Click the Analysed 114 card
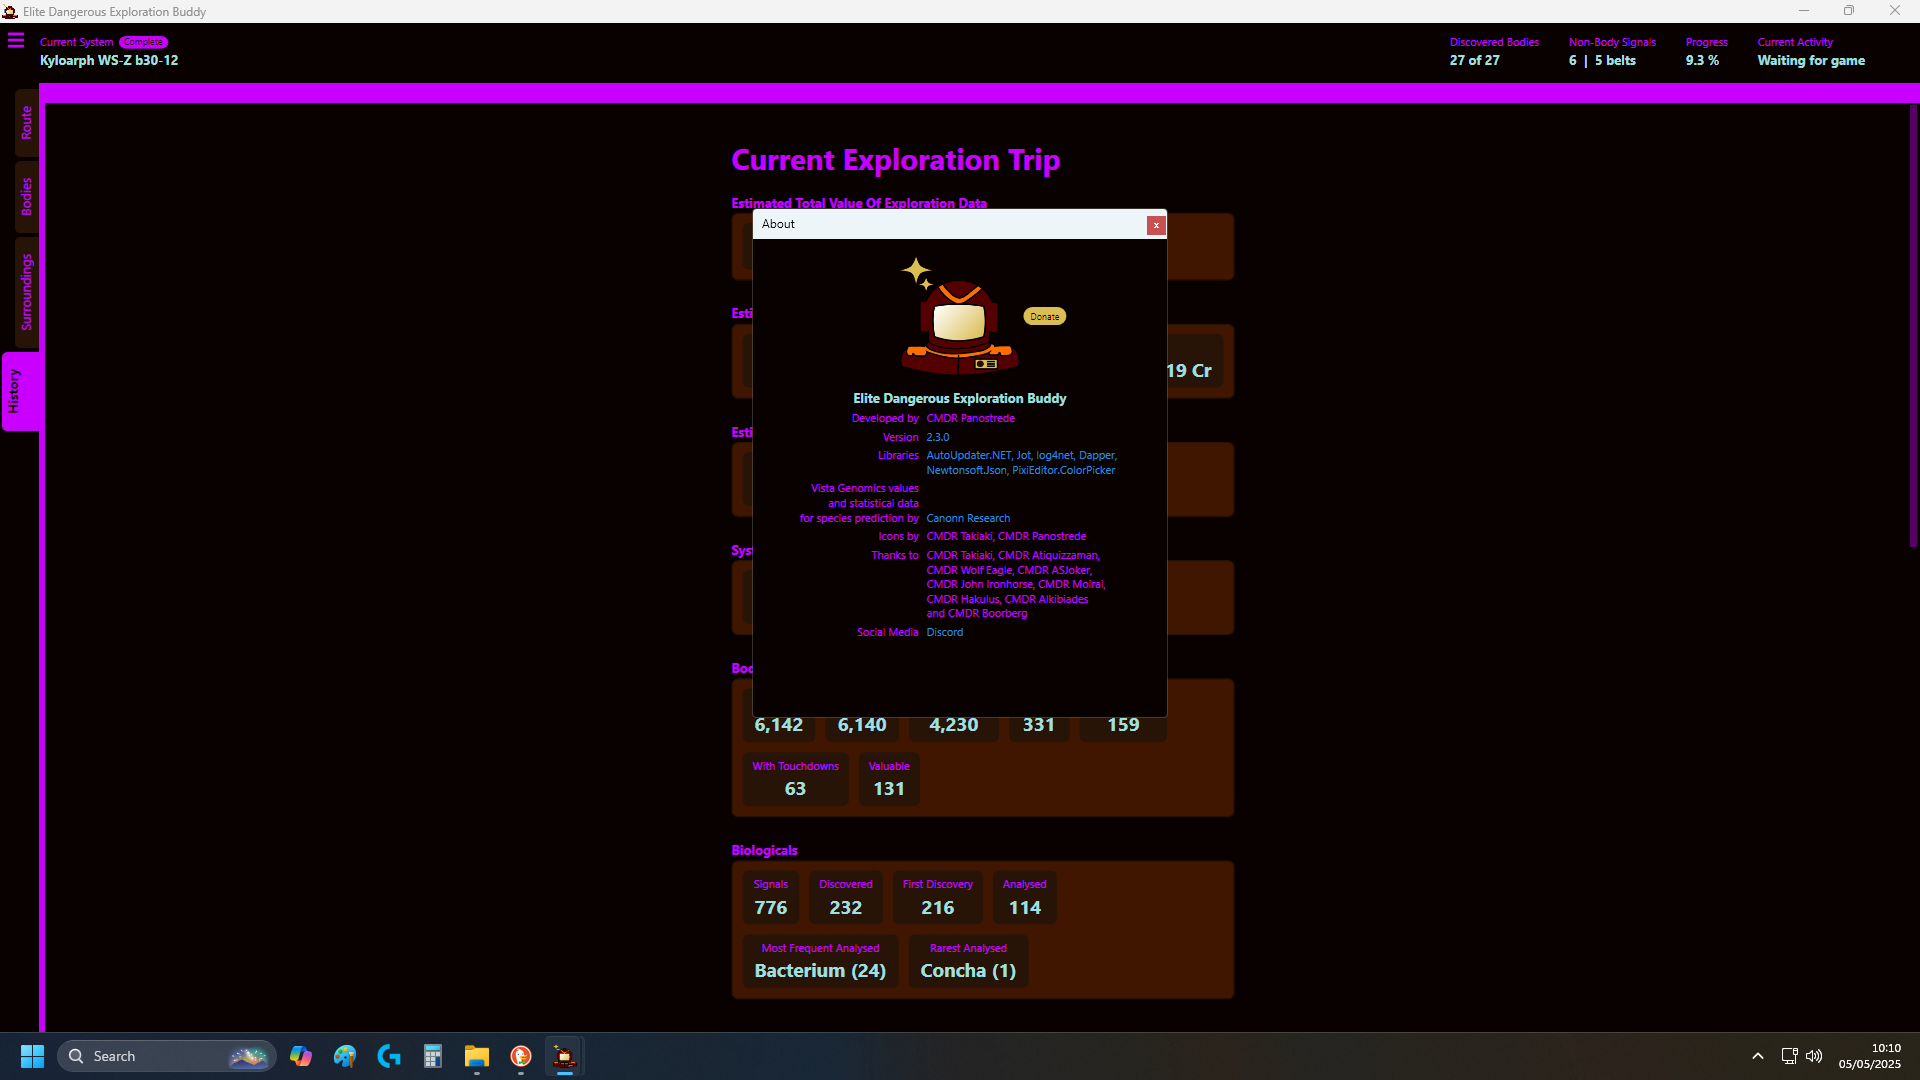Screen dimensions: 1920x1080 1024,897
